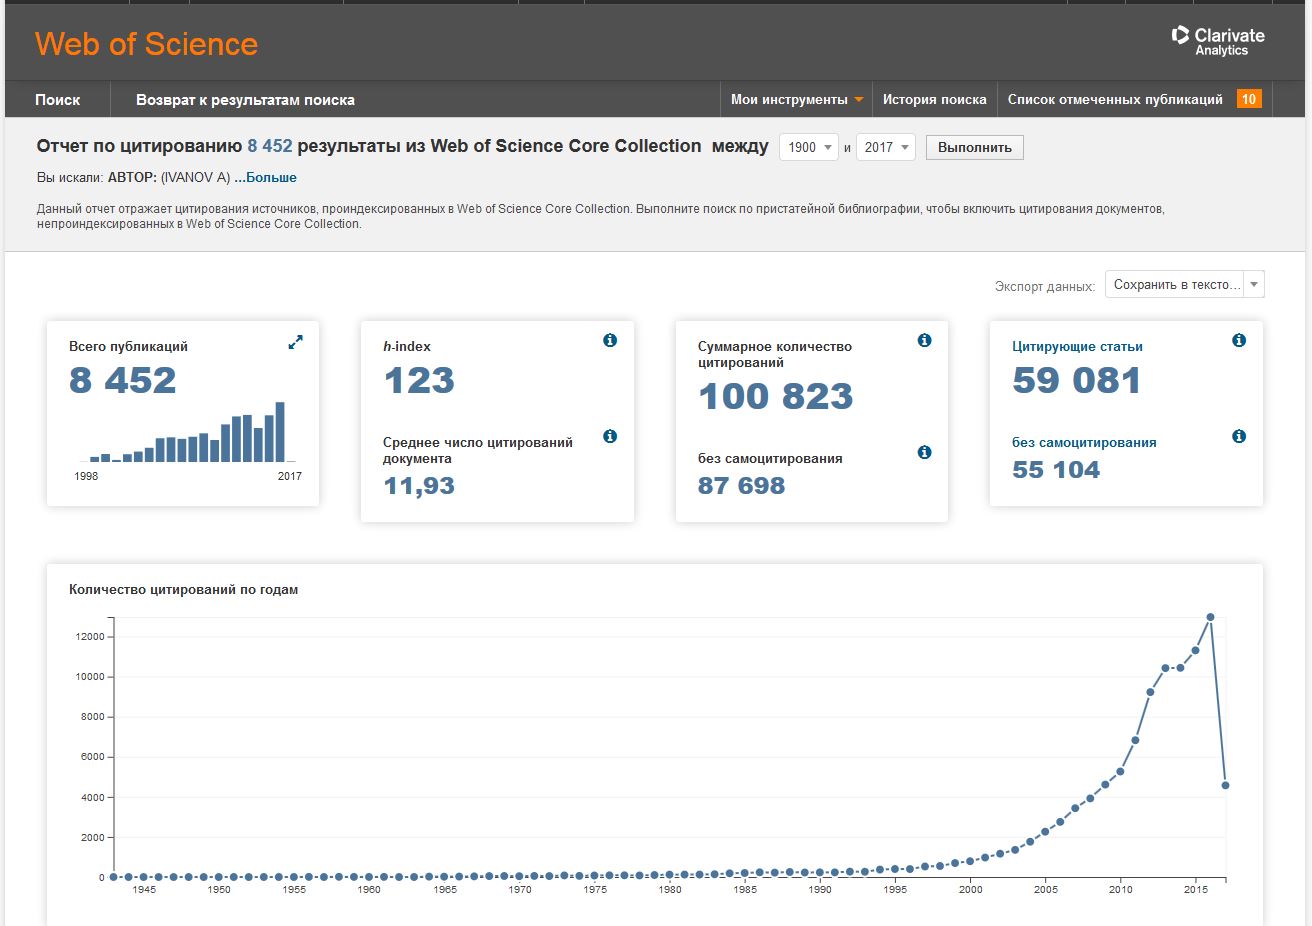Image resolution: width=1312 pixels, height=926 pixels.
Task: Click the ...Больше link
Action: click(266, 178)
